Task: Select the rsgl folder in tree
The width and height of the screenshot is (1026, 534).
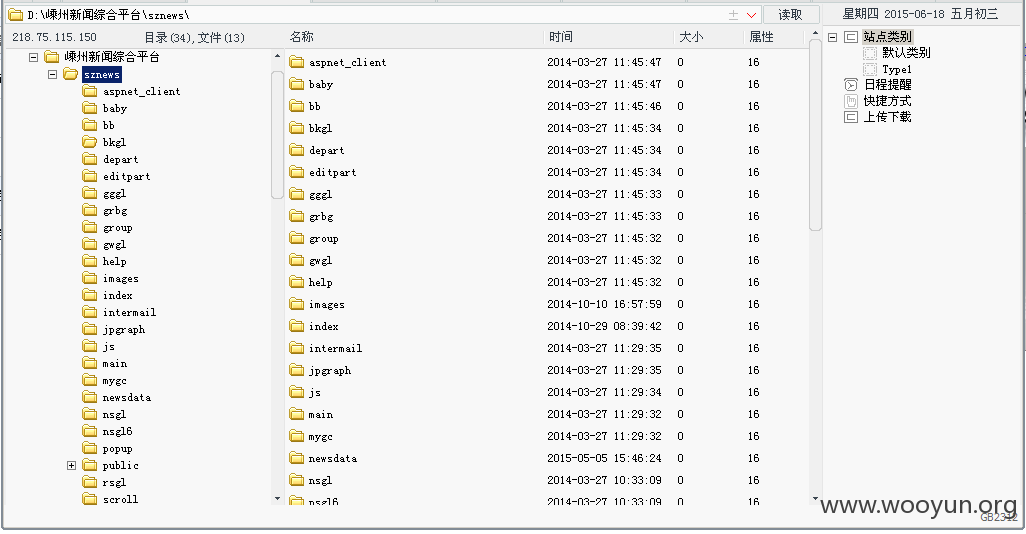Action: 115,483
